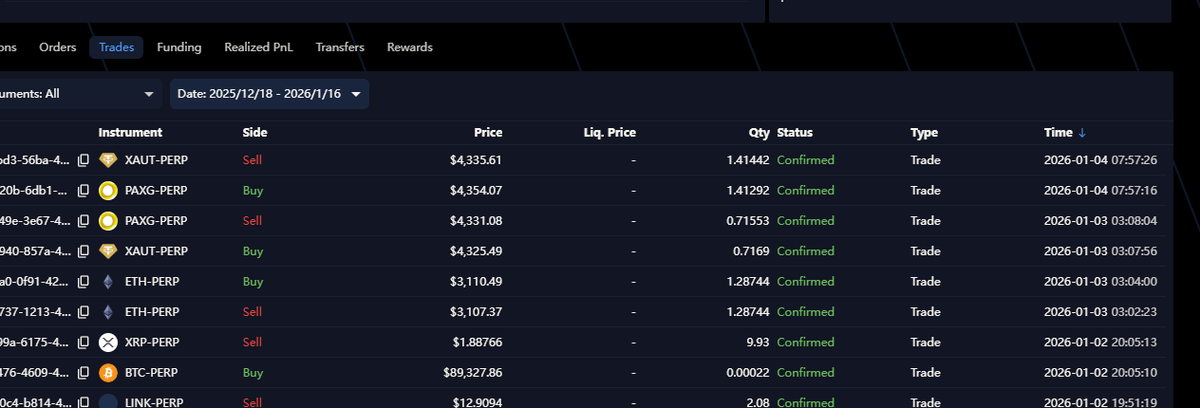This screenshot has height=408, width=1200.
Task: Open the Date range dropdown
Action: point(269,94)
